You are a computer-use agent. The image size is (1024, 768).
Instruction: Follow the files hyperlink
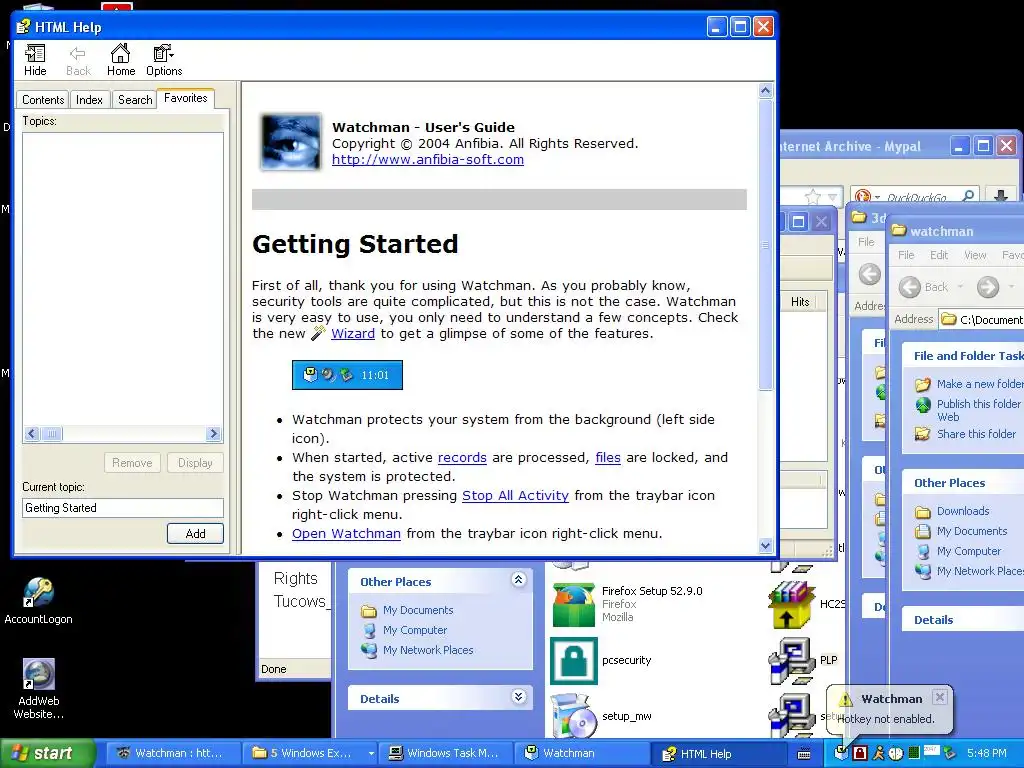pos(608,458)
